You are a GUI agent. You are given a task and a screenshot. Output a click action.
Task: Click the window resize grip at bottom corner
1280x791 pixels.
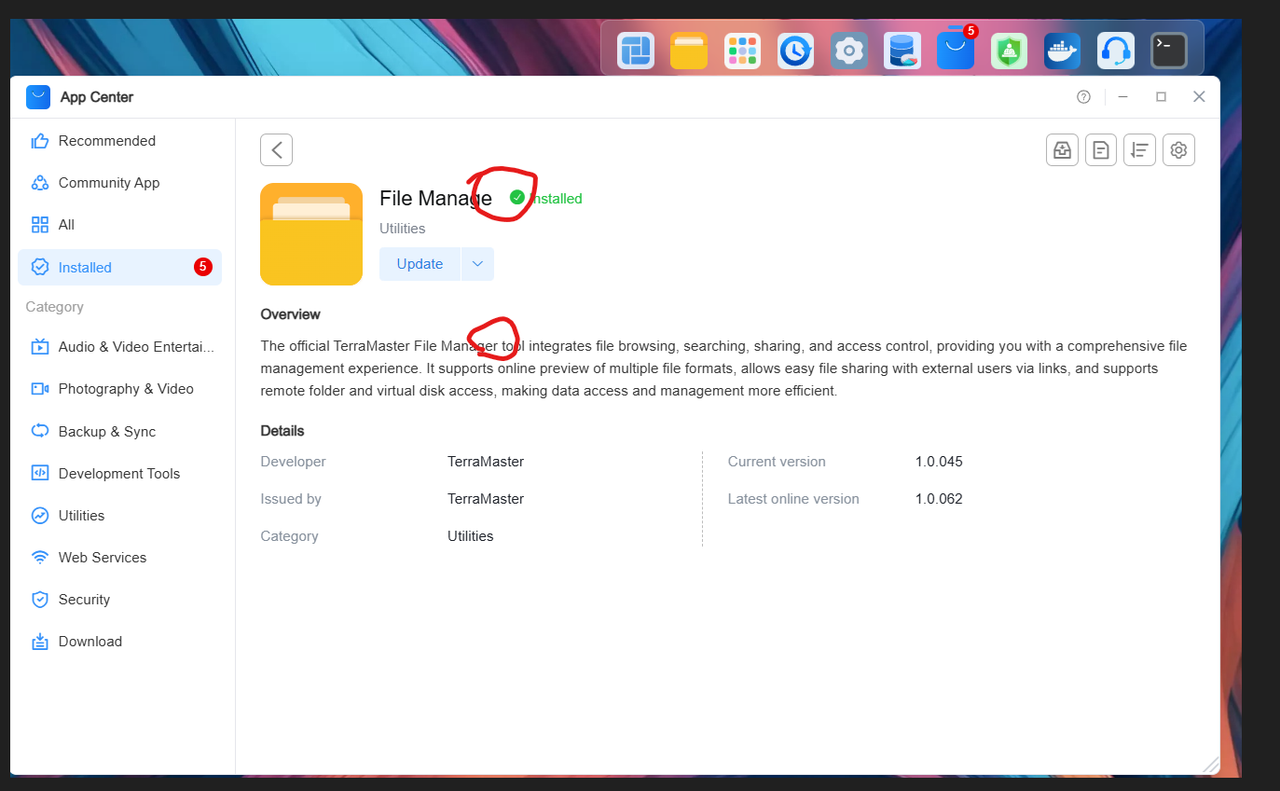point(1210,765)
